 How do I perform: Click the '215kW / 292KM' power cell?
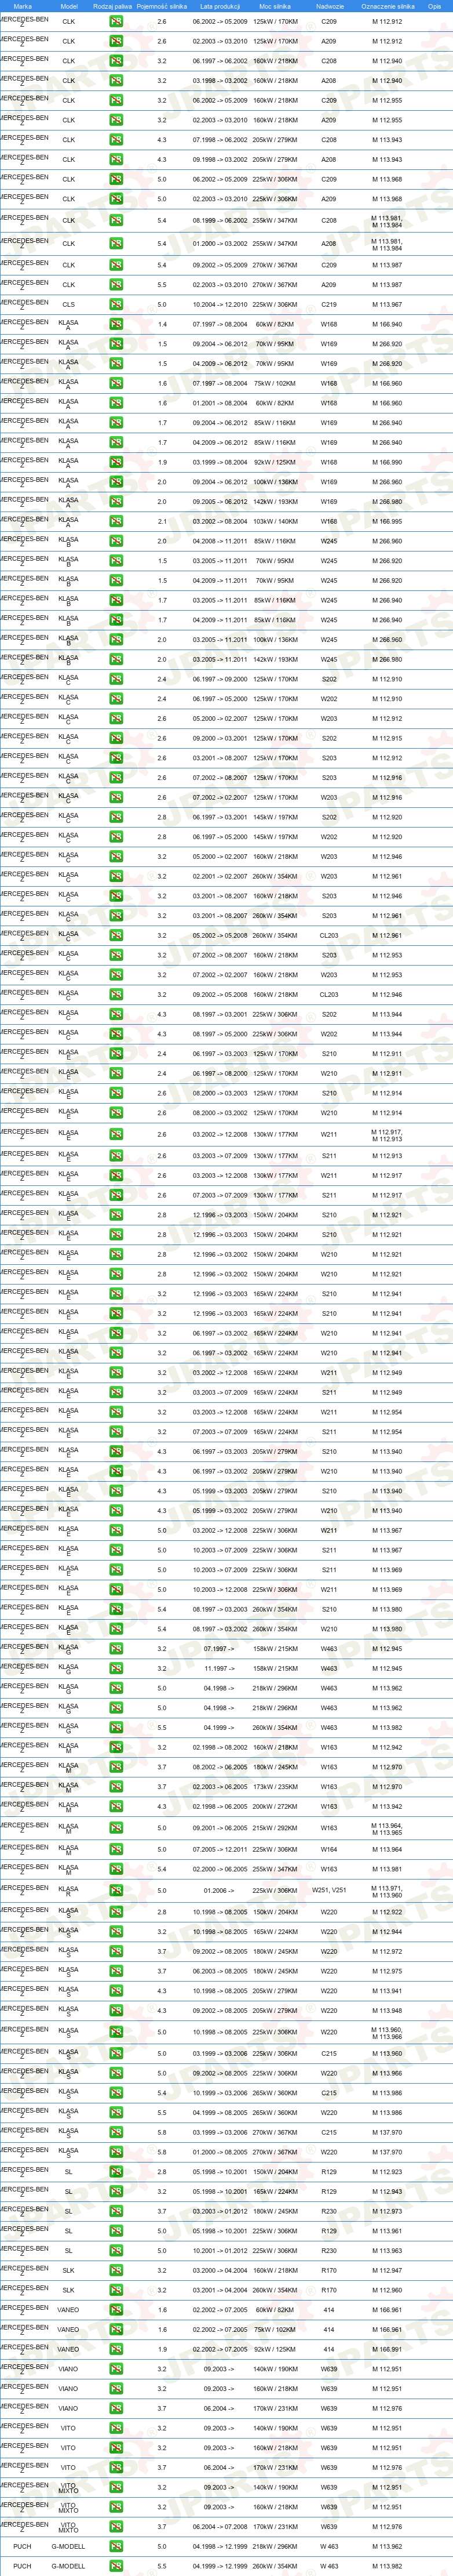275,1827
